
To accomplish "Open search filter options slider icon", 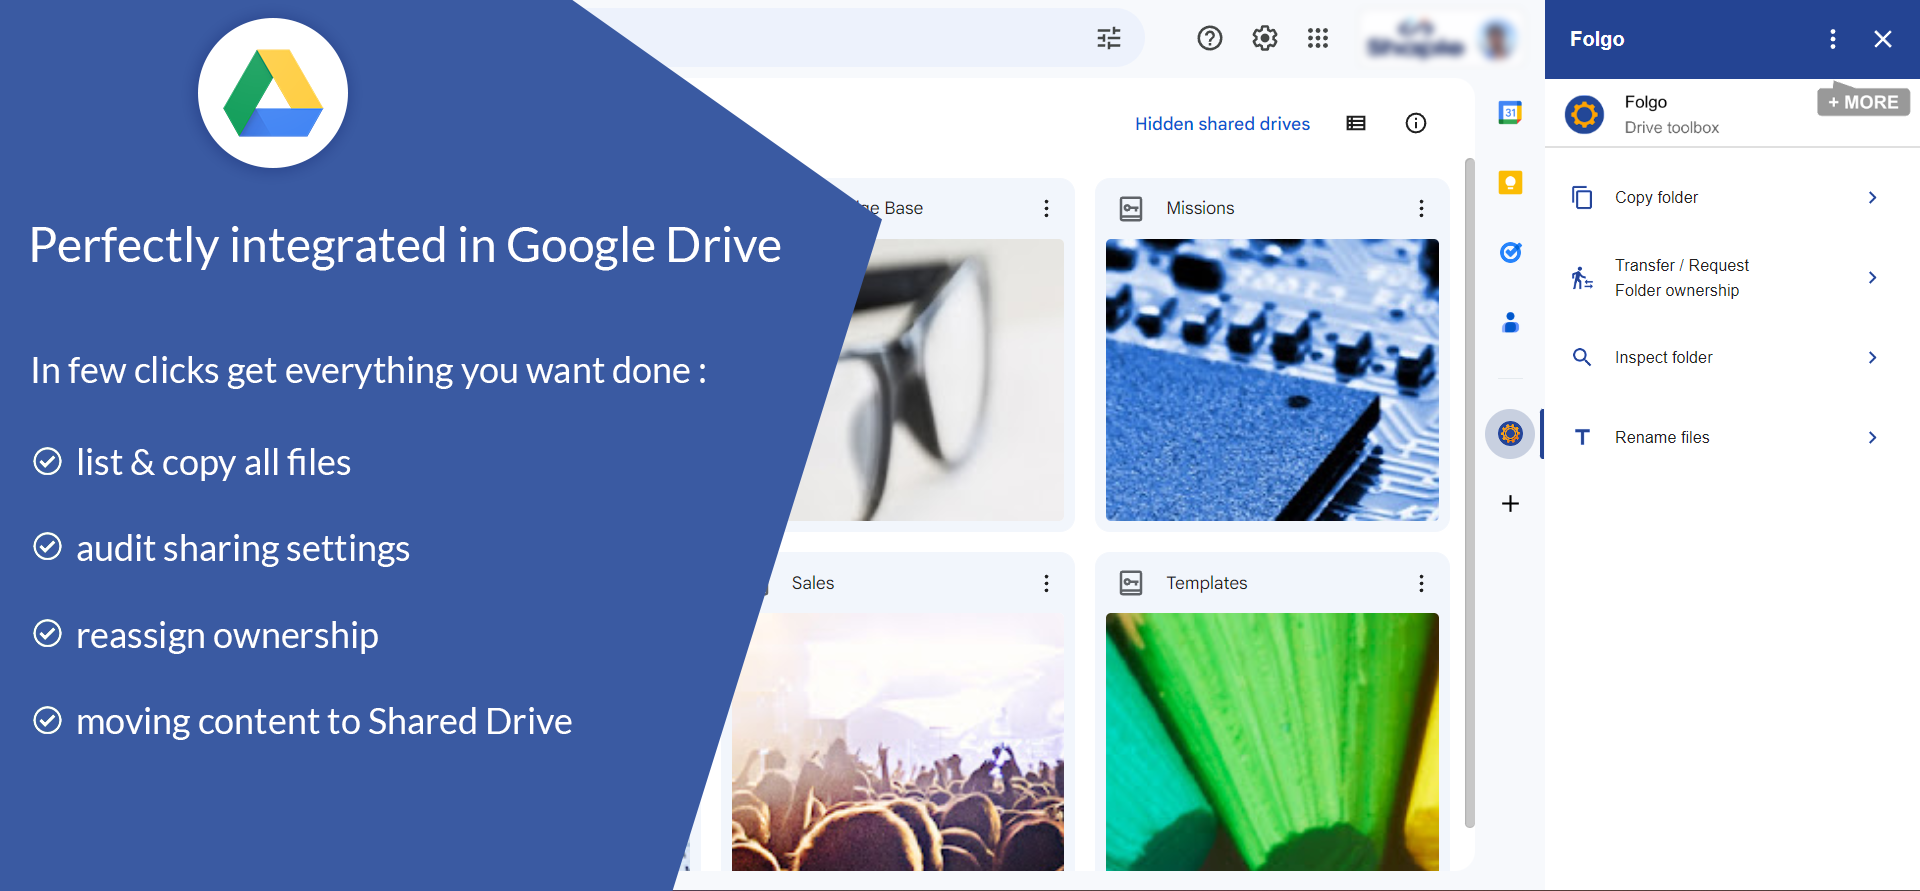I will 1109,39.
